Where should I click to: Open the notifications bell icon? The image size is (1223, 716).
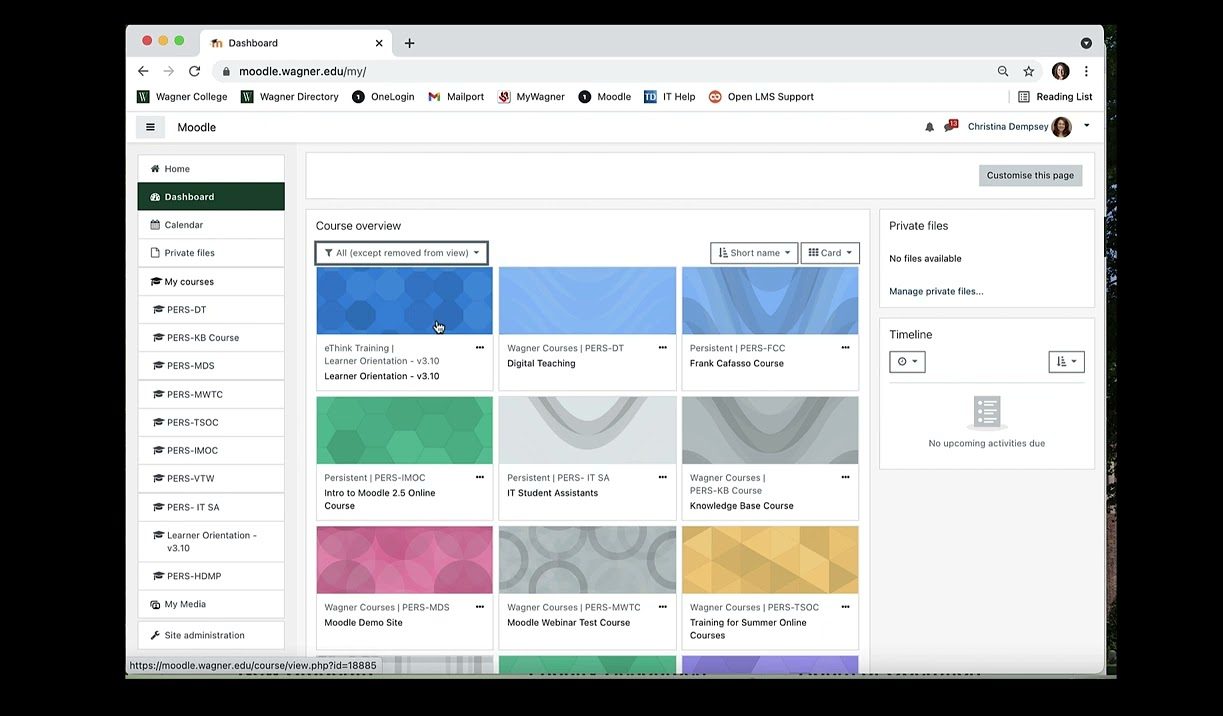click(x=929, y=127)
